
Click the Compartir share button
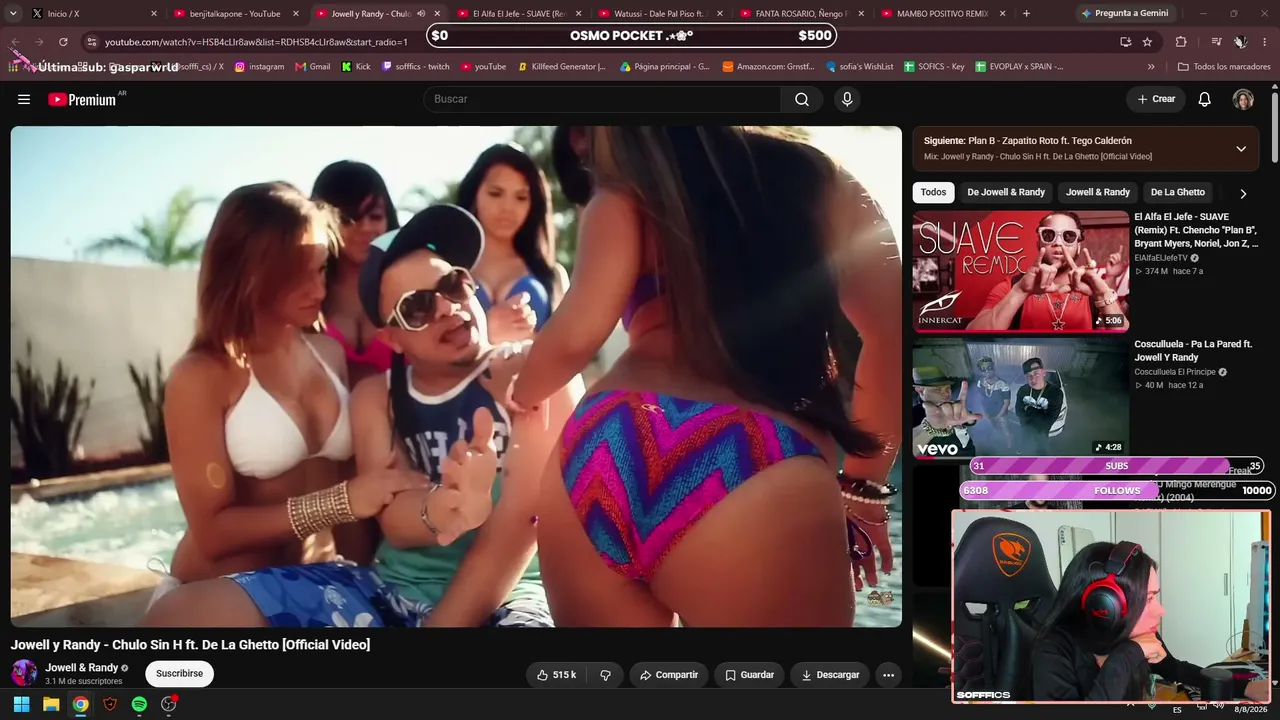pos(669,675)
